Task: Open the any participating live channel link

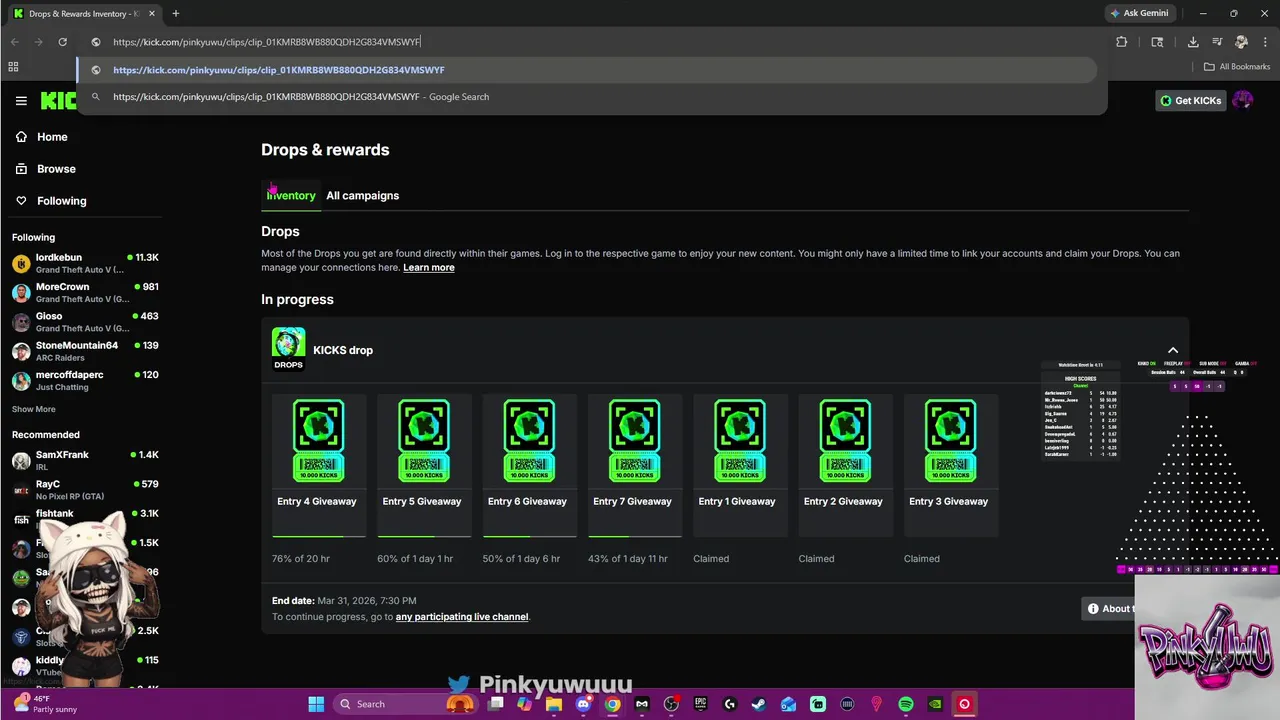Action: pos(462,617)
